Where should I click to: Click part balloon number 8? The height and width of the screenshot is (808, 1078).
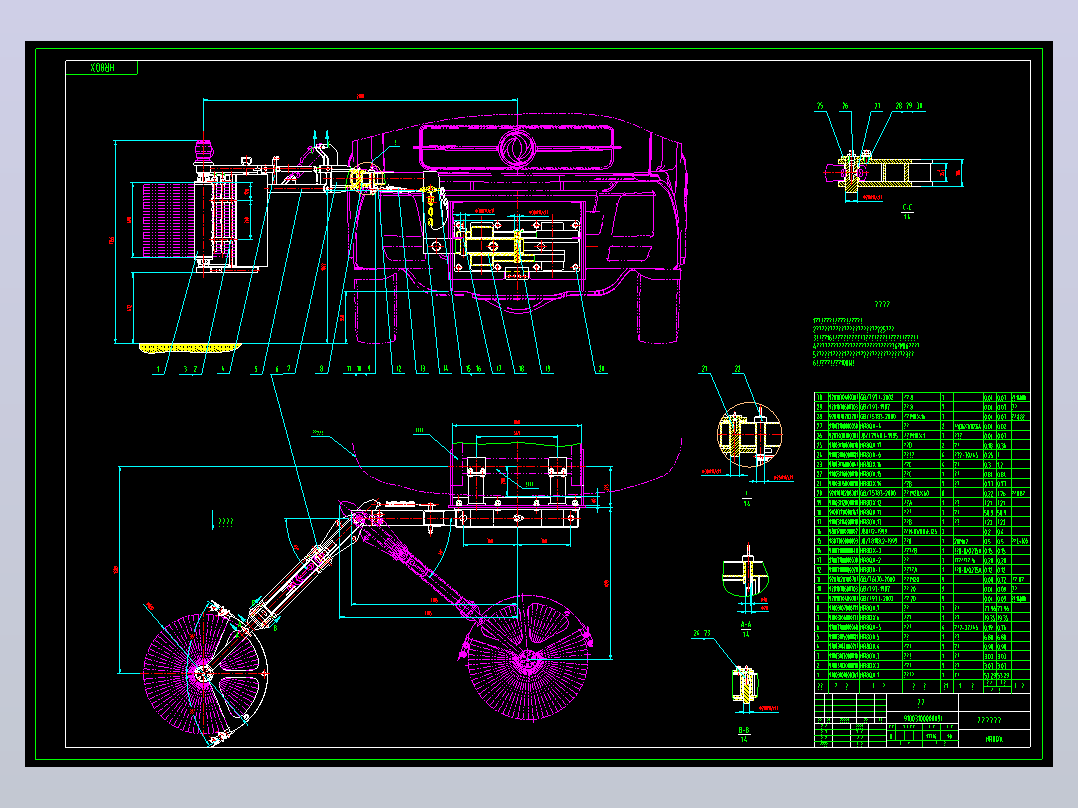click(x=321, y=370)
